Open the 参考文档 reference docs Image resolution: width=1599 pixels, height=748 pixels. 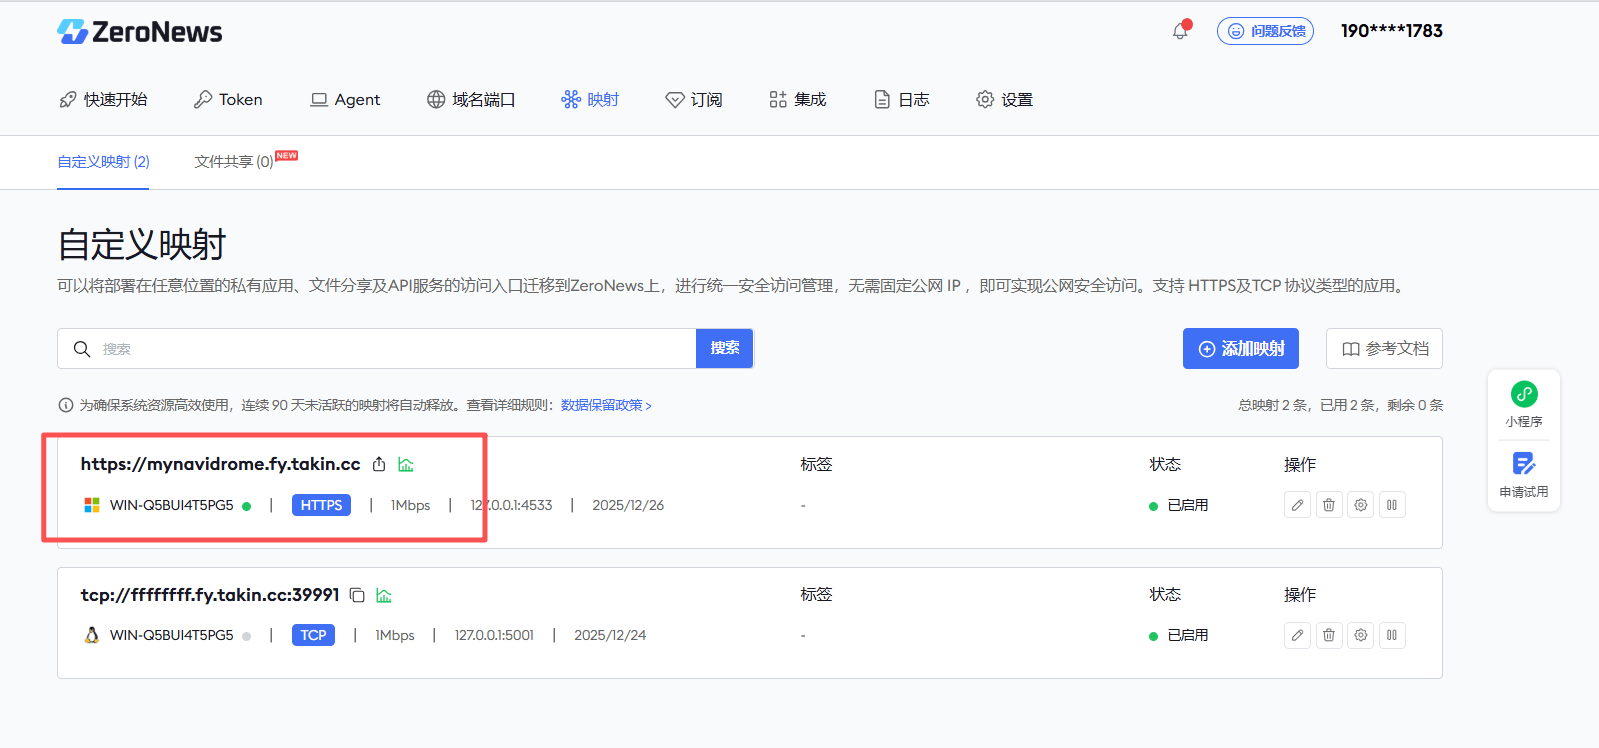click(x=1384, y=348)
